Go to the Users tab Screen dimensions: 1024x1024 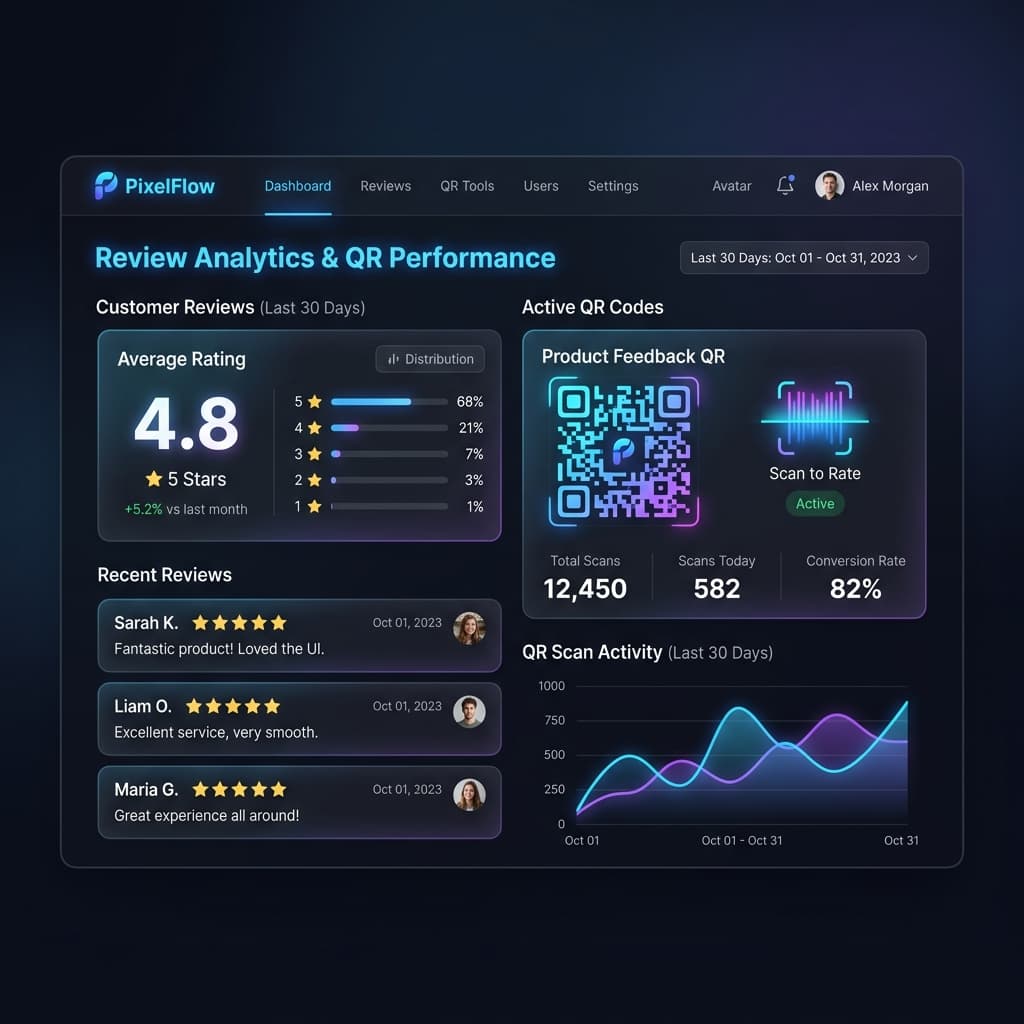pos(541,186)
